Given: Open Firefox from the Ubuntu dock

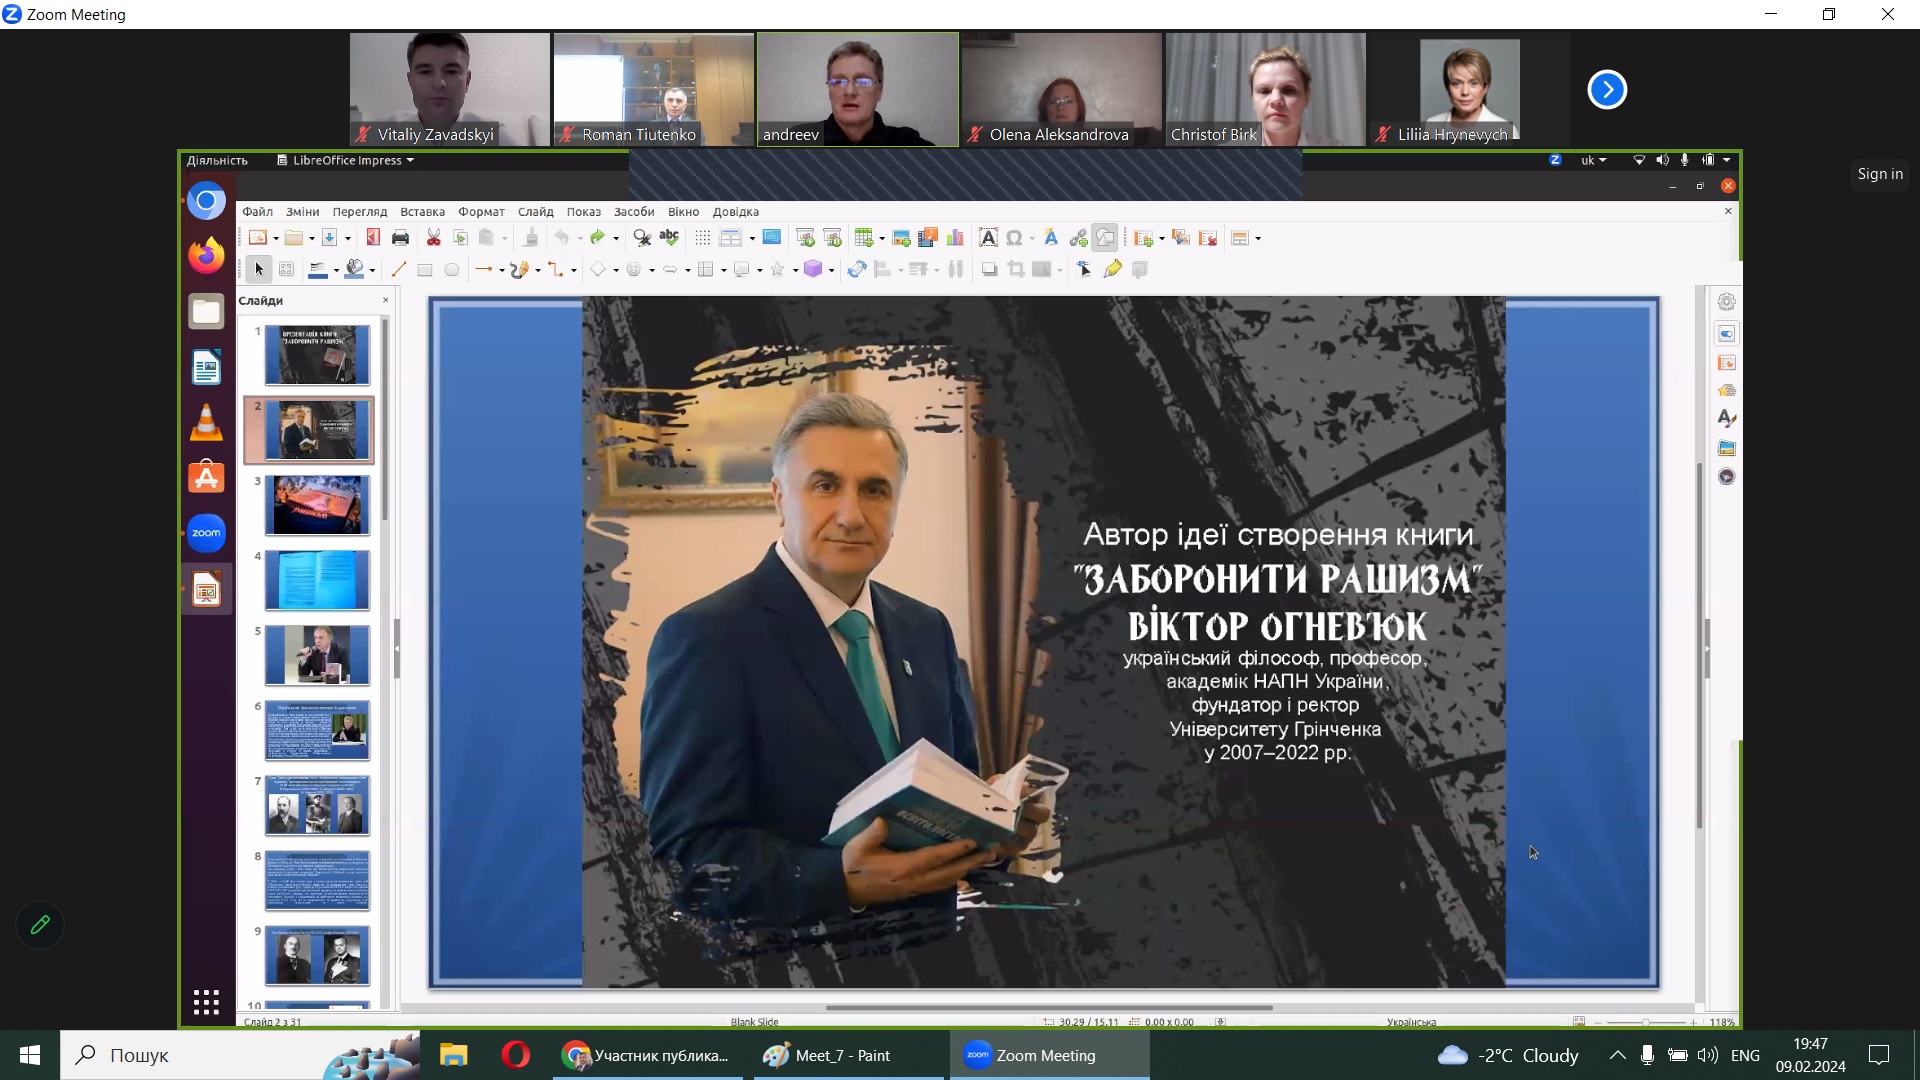Looking at the screenshot, I should [x=206, y=256].
